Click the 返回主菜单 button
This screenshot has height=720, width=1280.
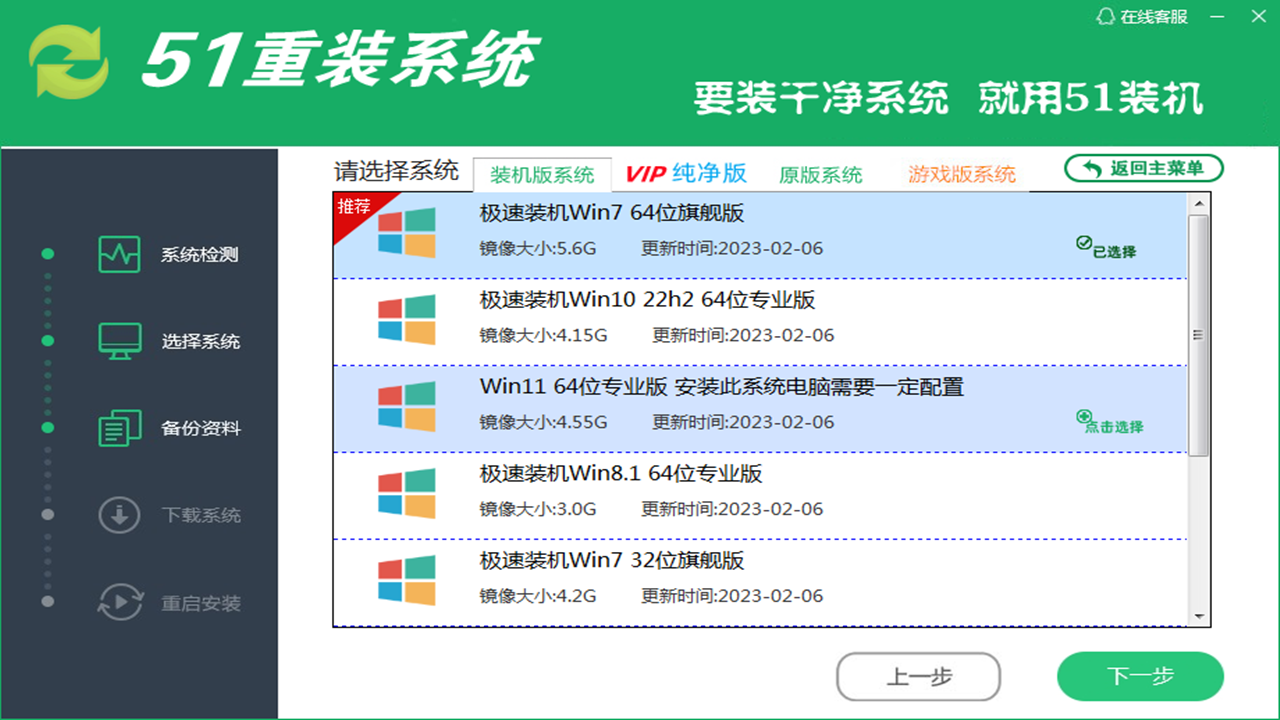coord(1143,168)
